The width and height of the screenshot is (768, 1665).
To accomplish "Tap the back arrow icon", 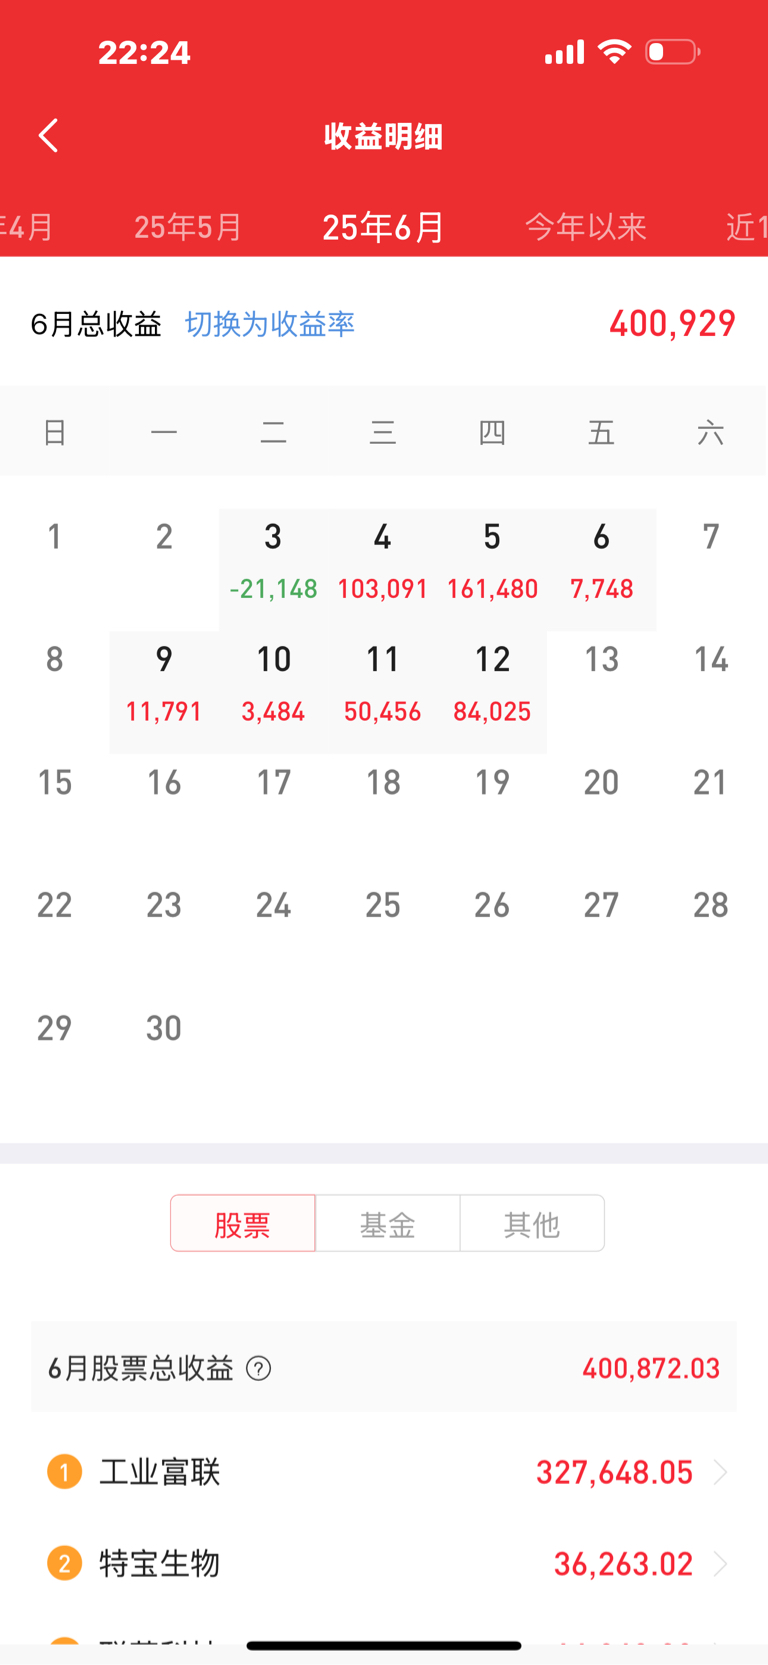I will coord(48,136).
